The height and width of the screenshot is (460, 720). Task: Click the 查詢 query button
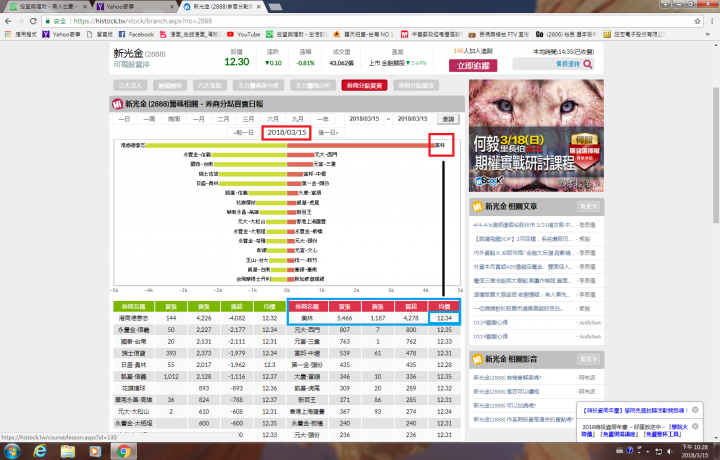(448, 119)
